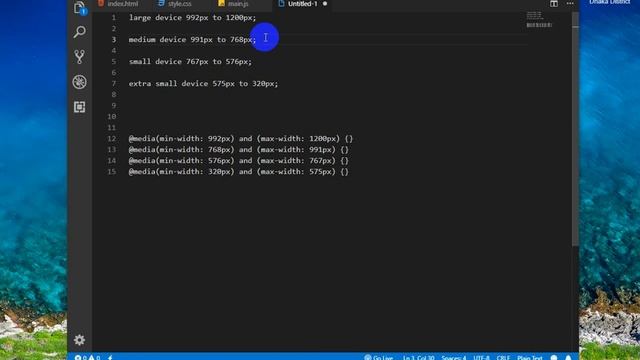This screenshot has height=360, width=640.
Task: Change the UTF-8 file encoding
Action: (482, 358)
